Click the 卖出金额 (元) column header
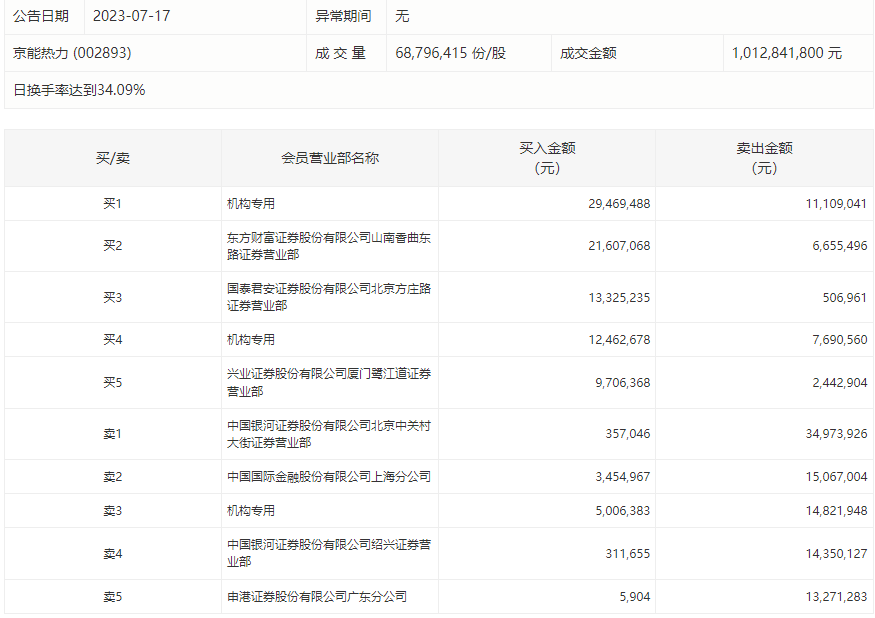The image size is (875, 618). click(765, 158)
